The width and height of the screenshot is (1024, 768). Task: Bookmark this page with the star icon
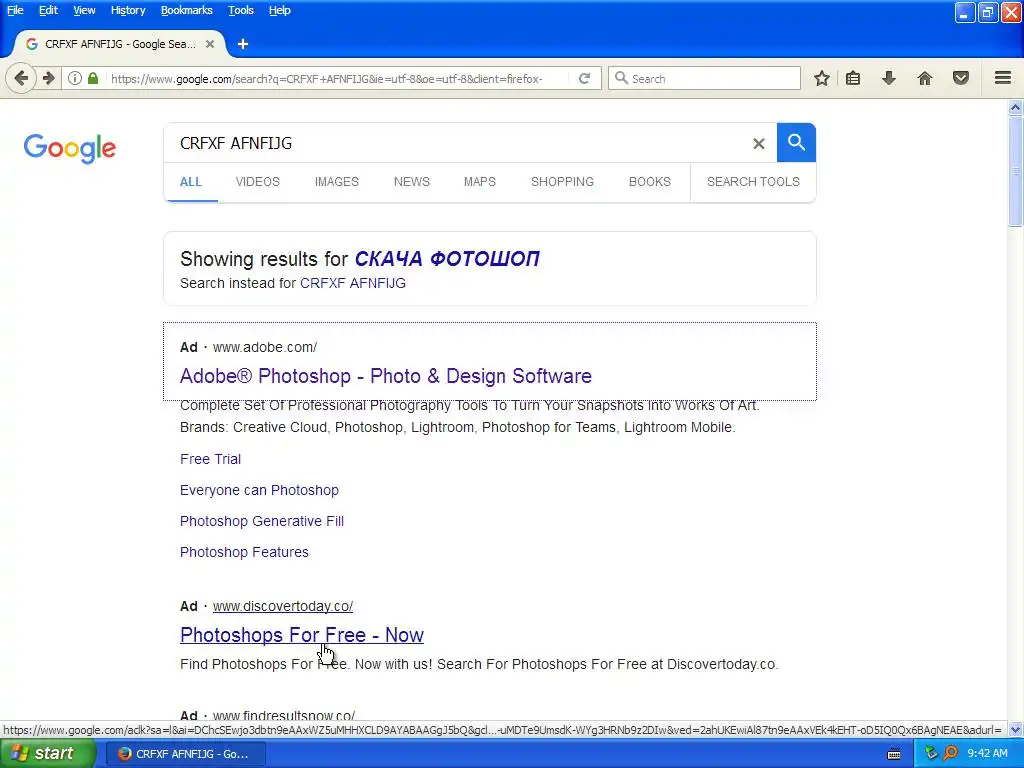pos(822,78)
